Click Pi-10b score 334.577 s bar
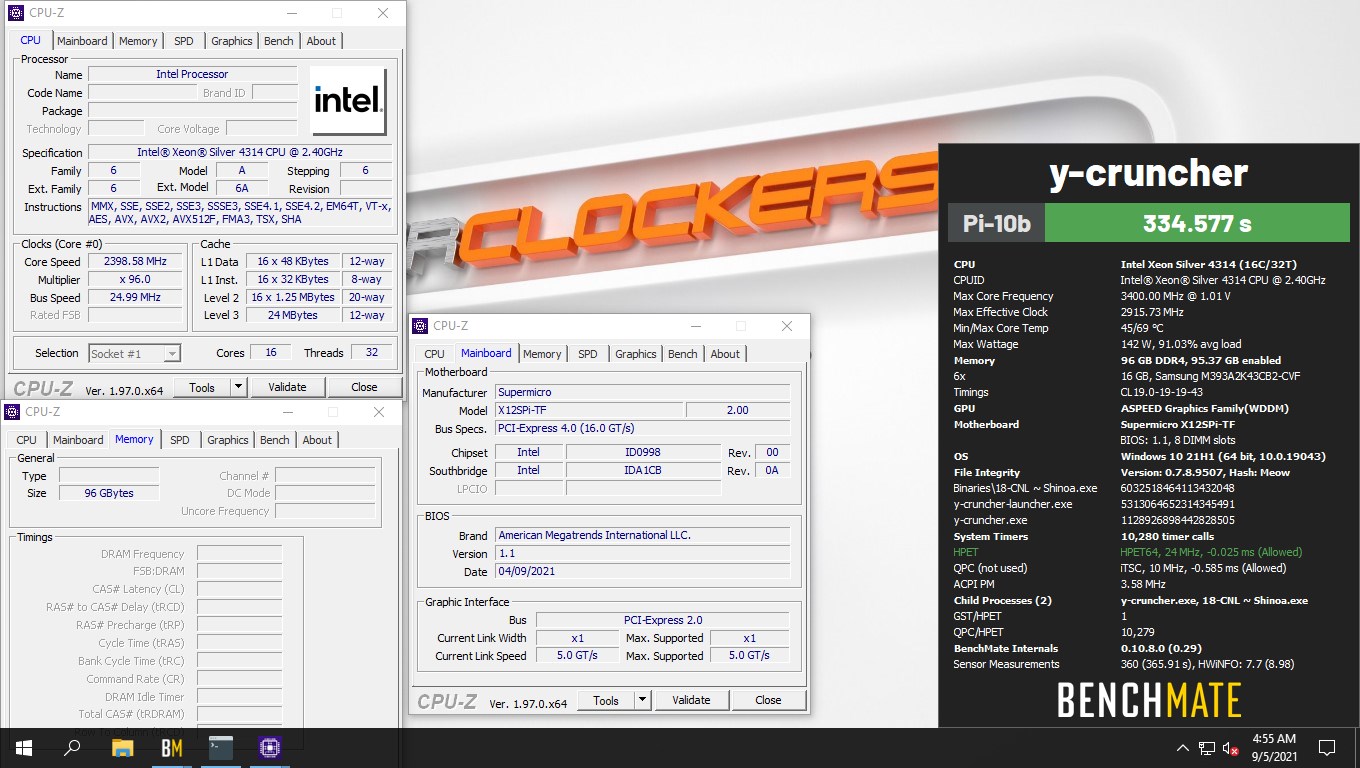This screenshot has width=1360, height=768. (1197, 223)
